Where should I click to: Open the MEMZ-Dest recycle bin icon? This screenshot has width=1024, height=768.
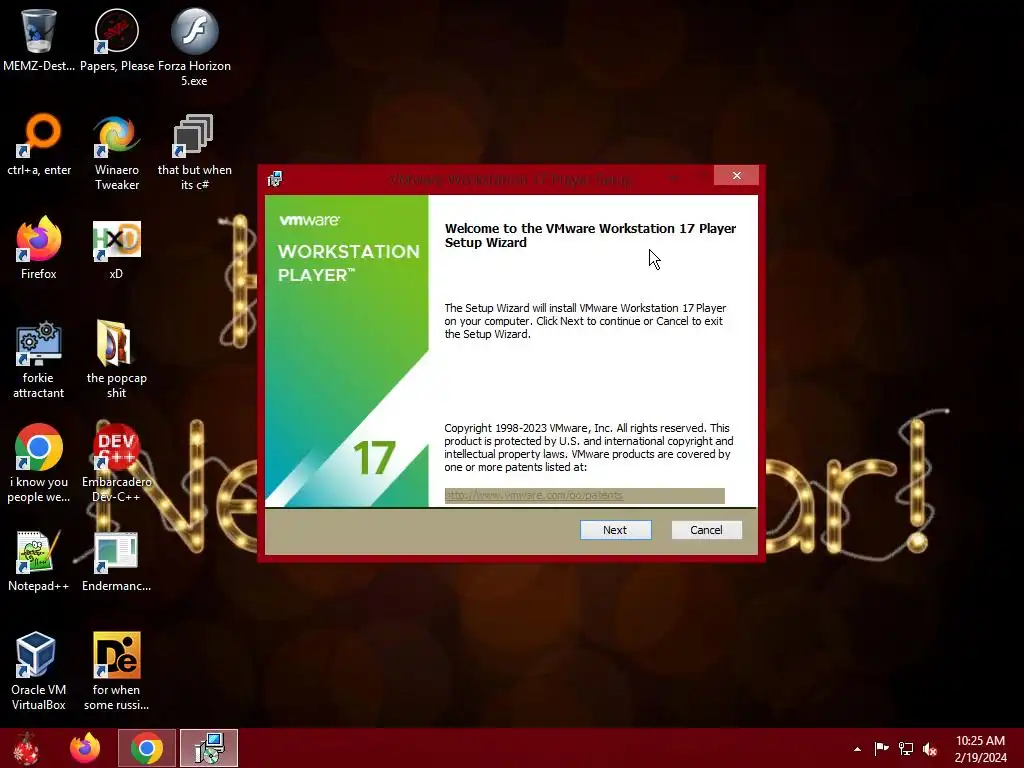38,40
